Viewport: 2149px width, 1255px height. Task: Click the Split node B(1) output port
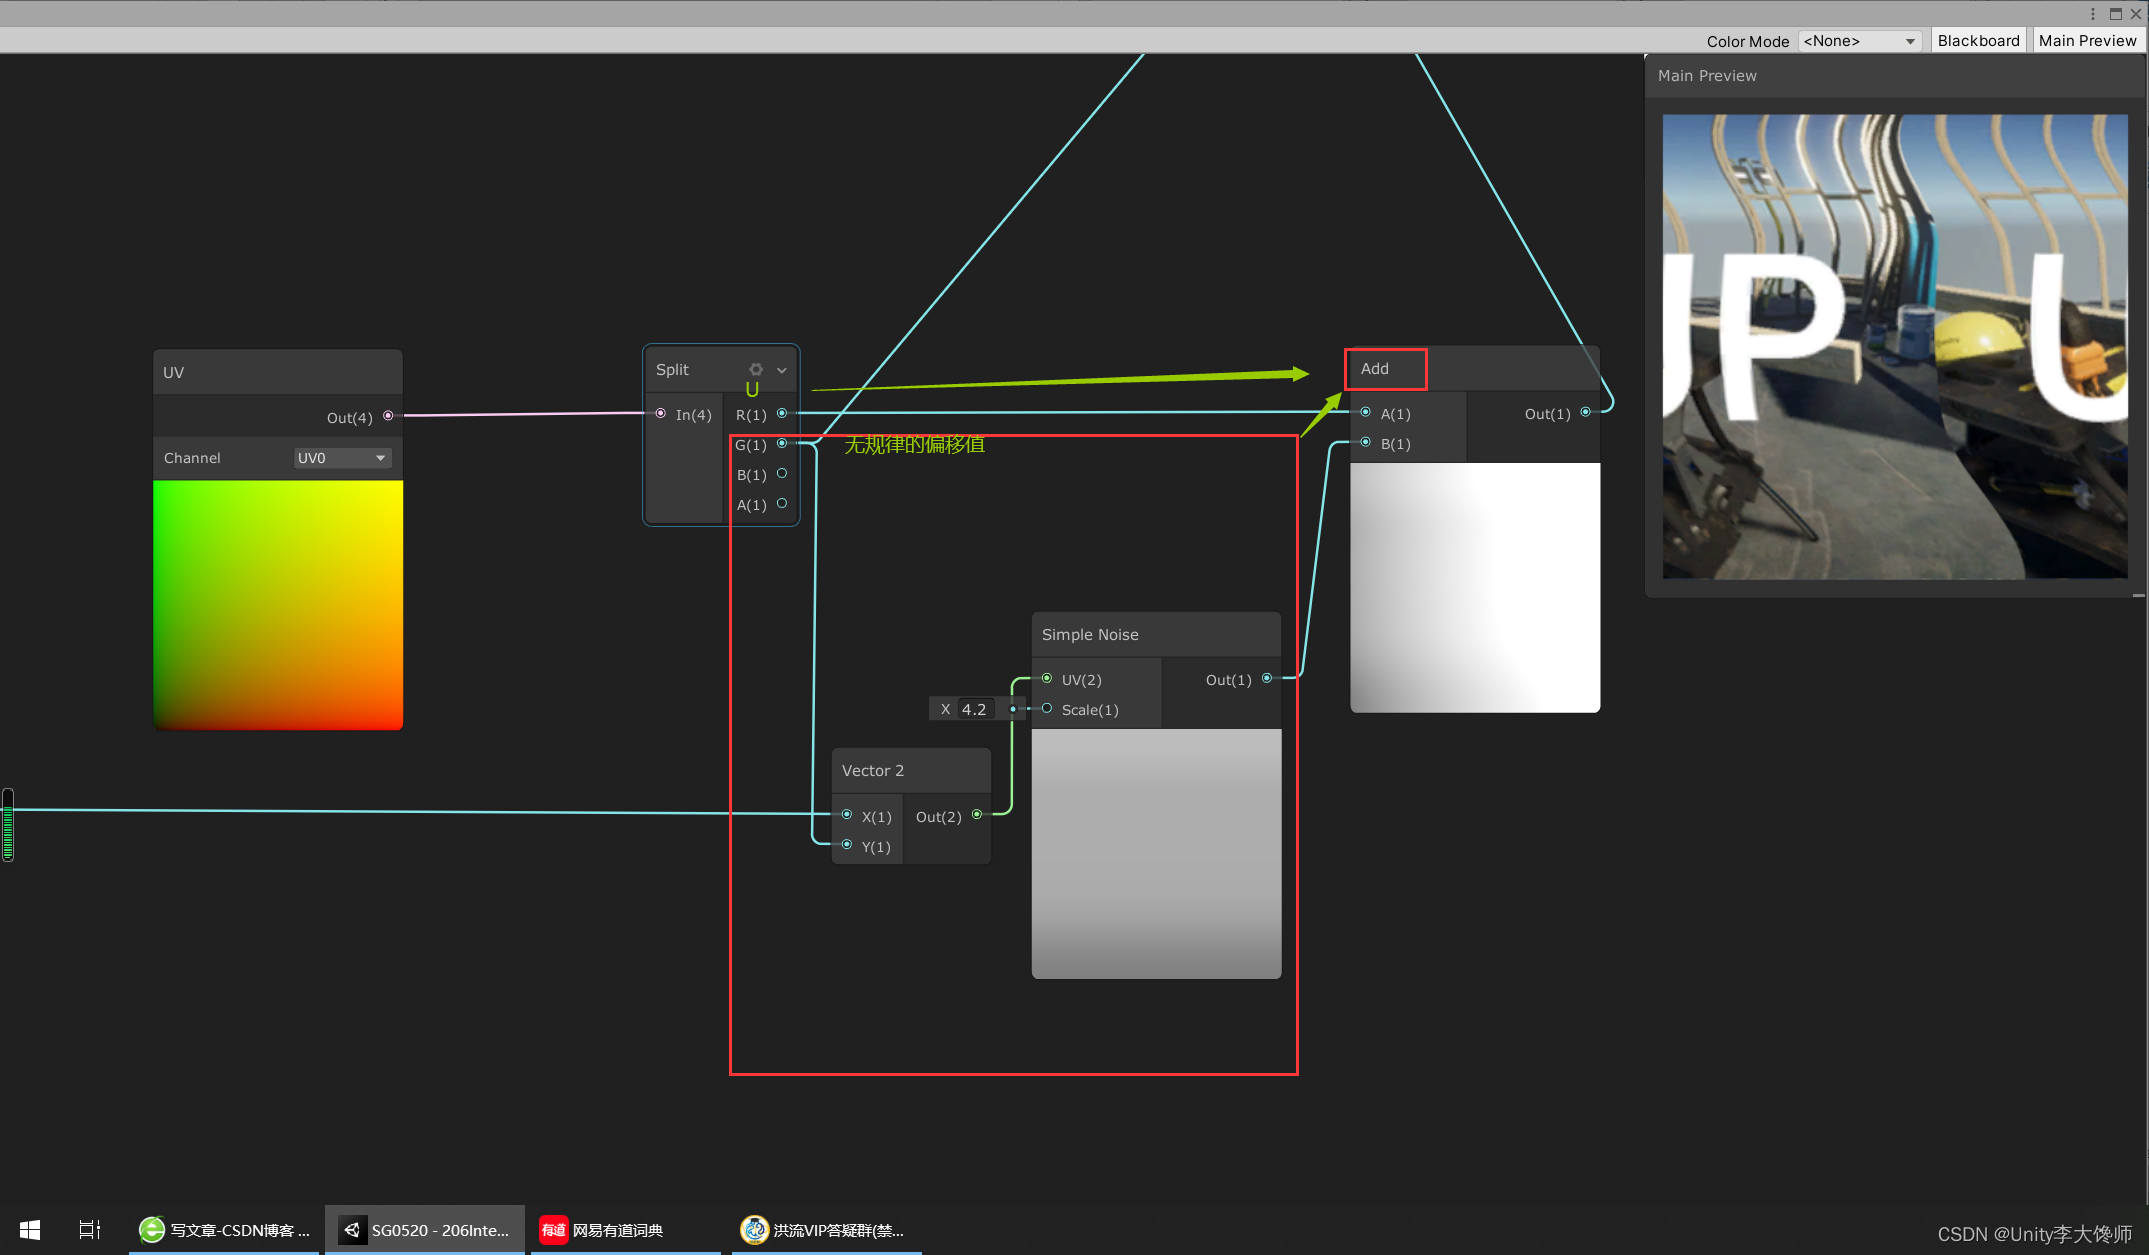(x=782, y=474)
